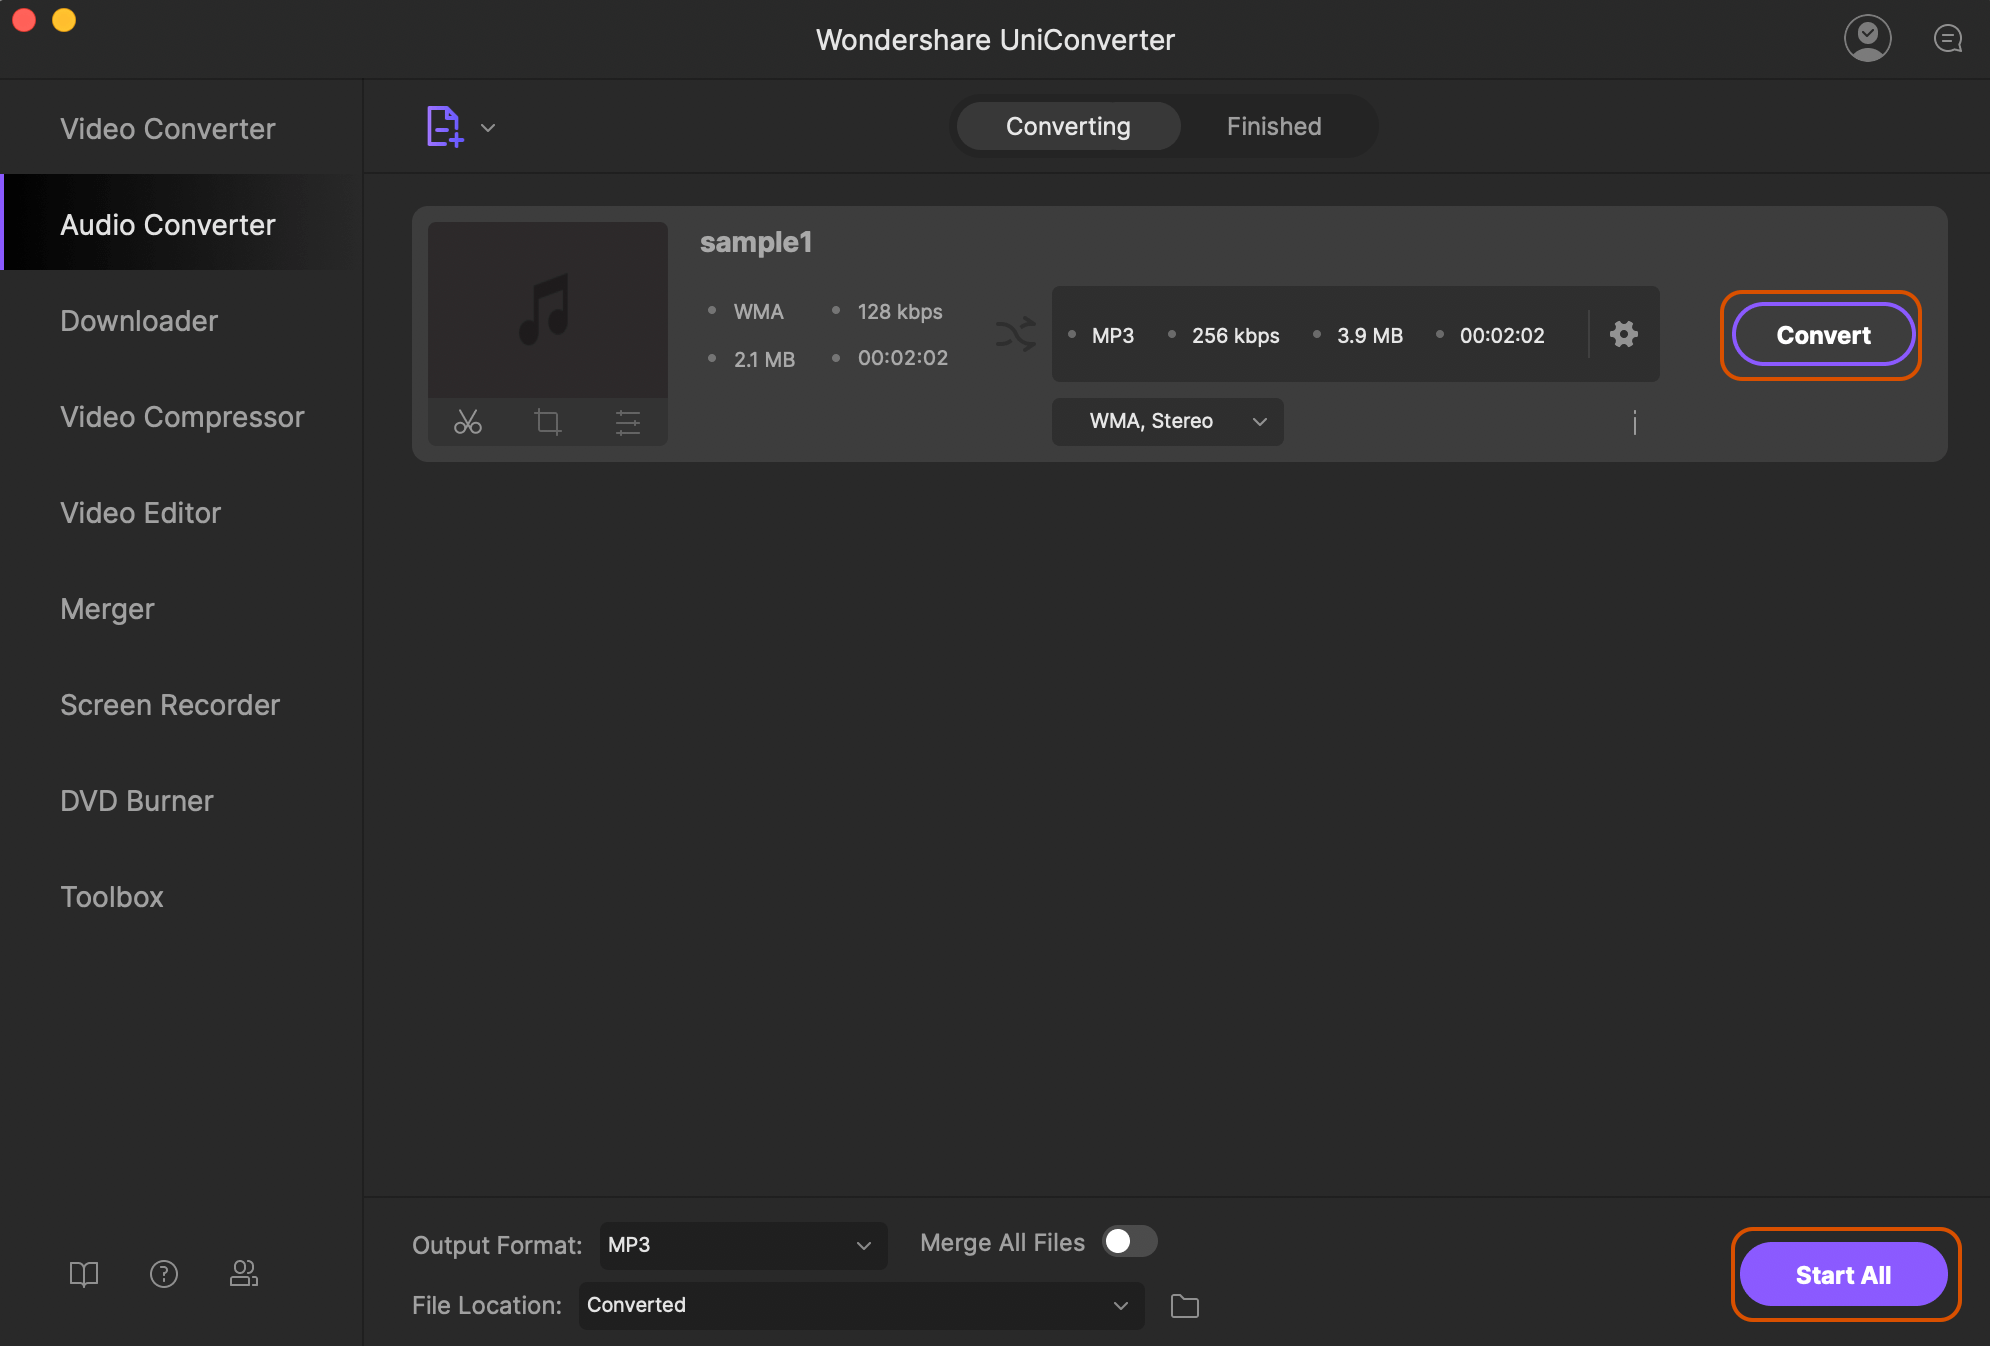Click the Screen Recorder sidebar item
1990x1346 pixels.
pyautogui.click(x=170, y=705)
